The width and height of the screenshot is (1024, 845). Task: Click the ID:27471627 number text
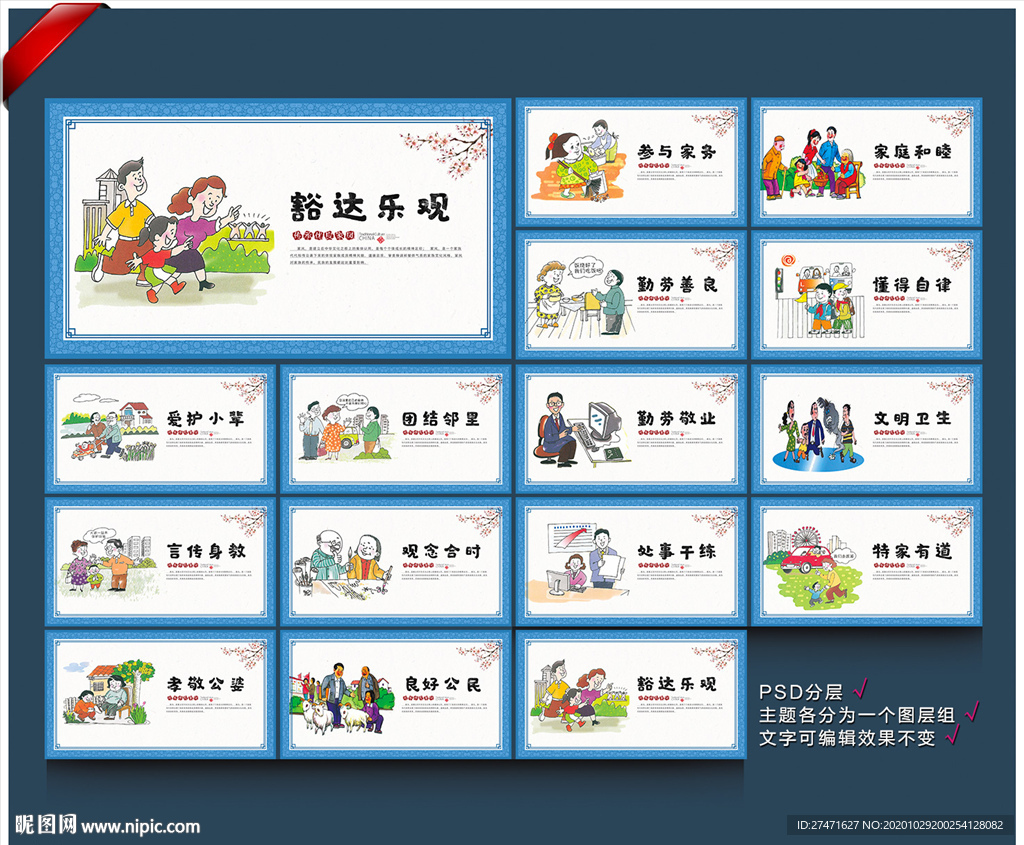pyautogui.click(x=827, y=825)
